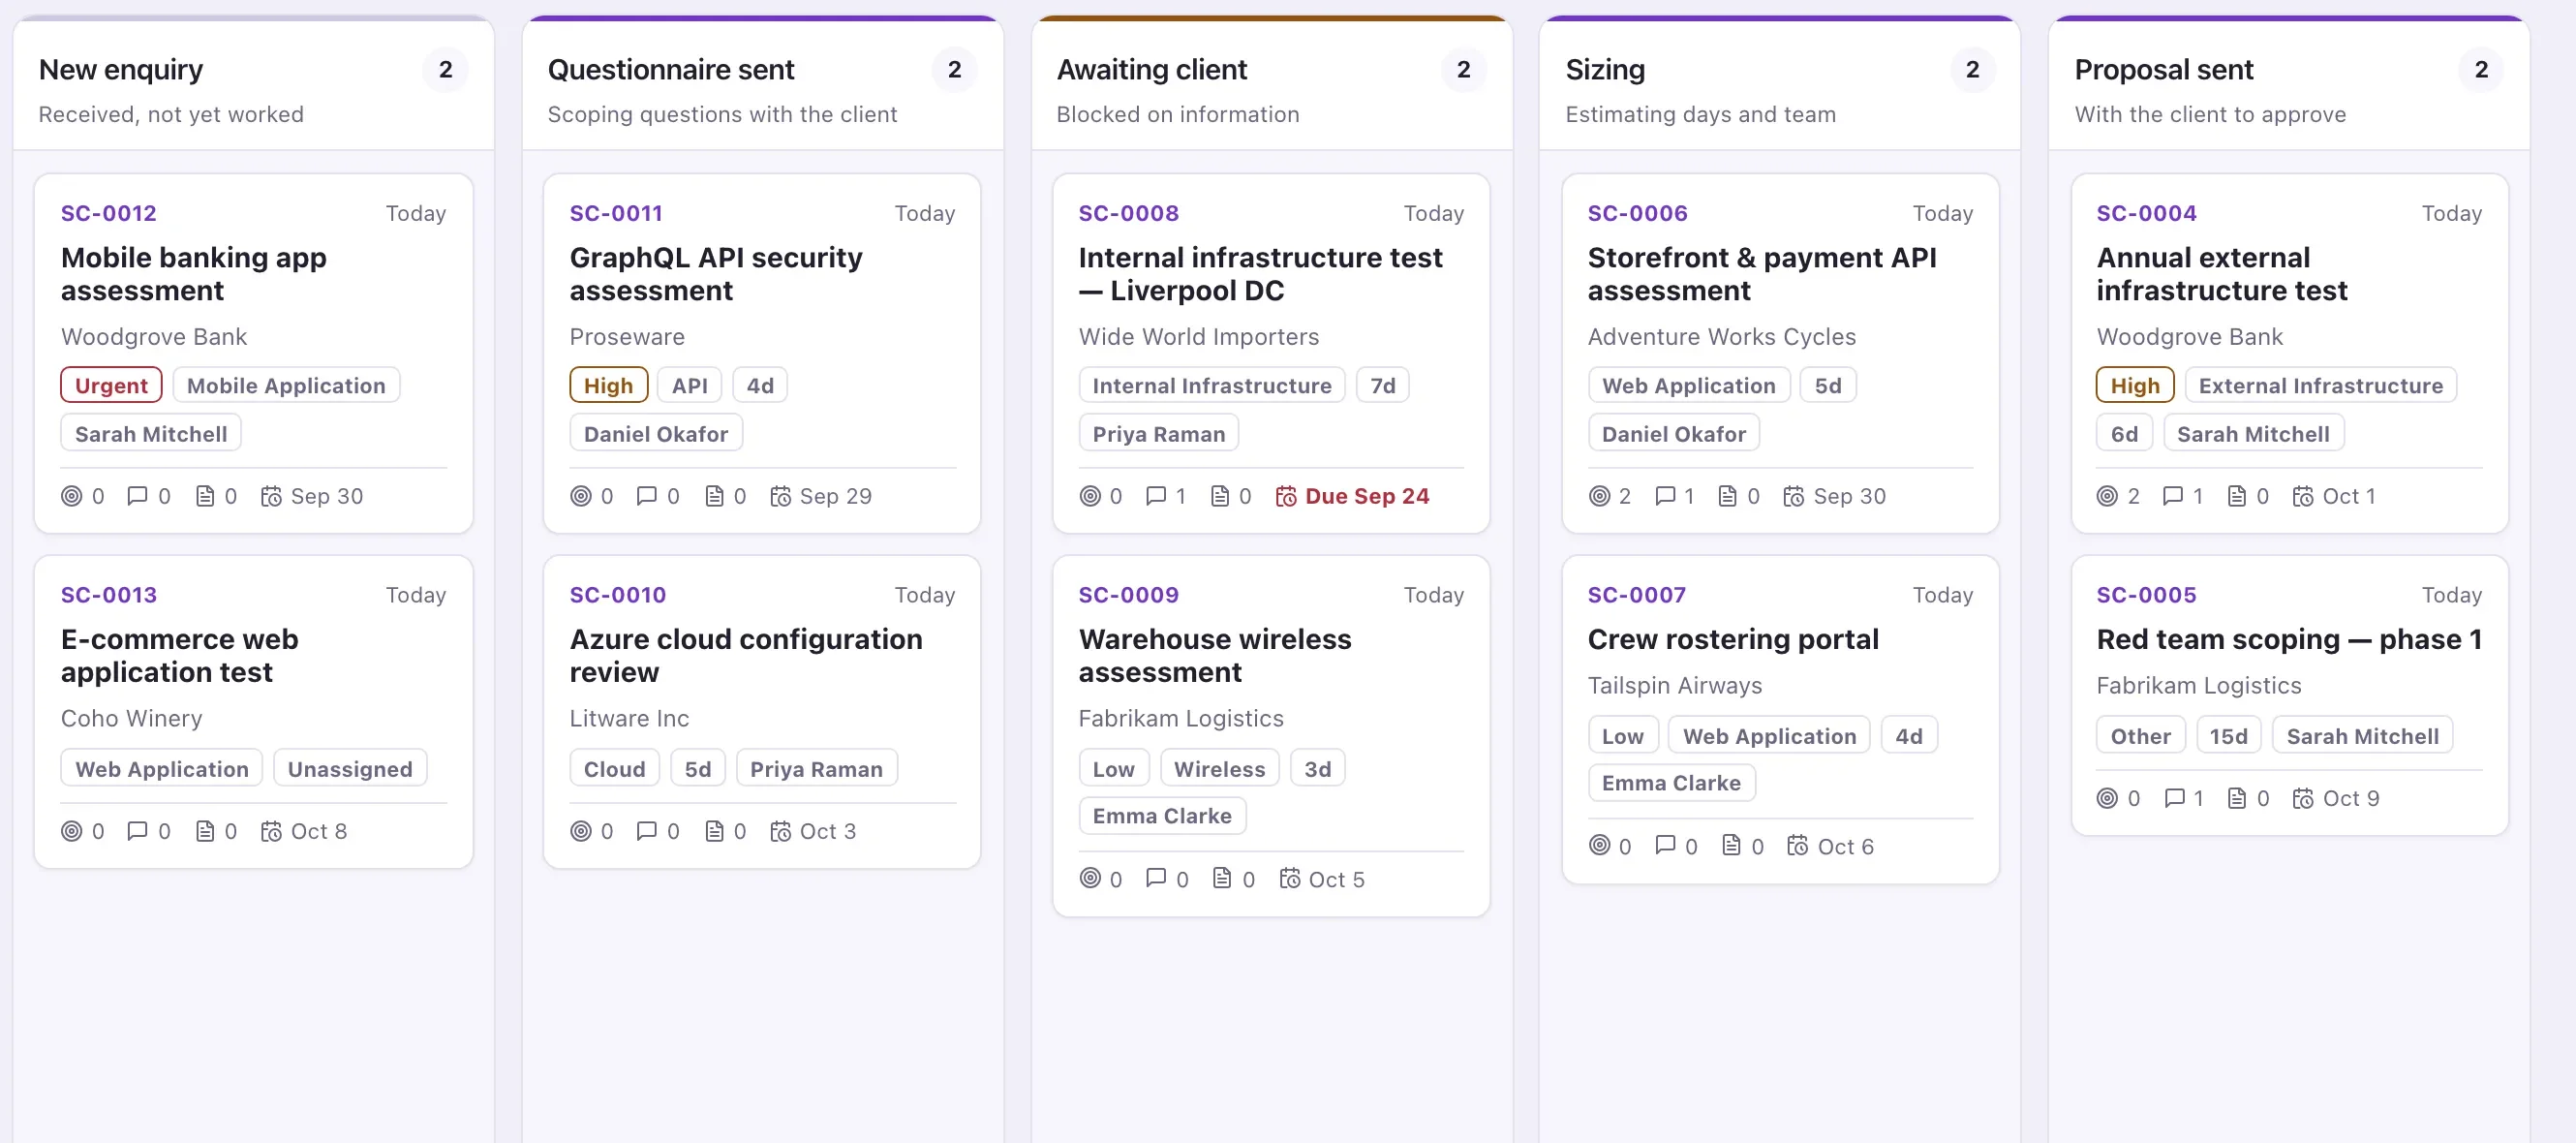Open the SC-0007 reference link
This screenshot has height=1143, width=2576.
[1636, 595]
